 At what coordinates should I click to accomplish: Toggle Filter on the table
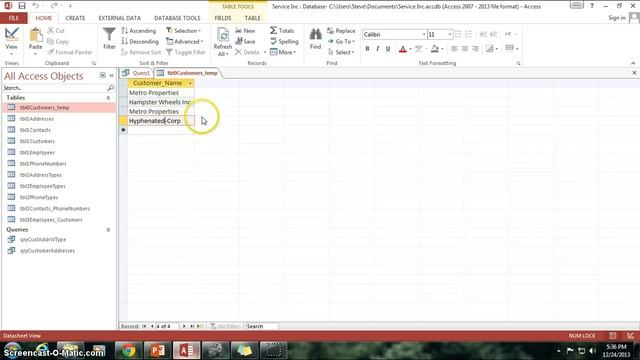click(x=186, y=52)
